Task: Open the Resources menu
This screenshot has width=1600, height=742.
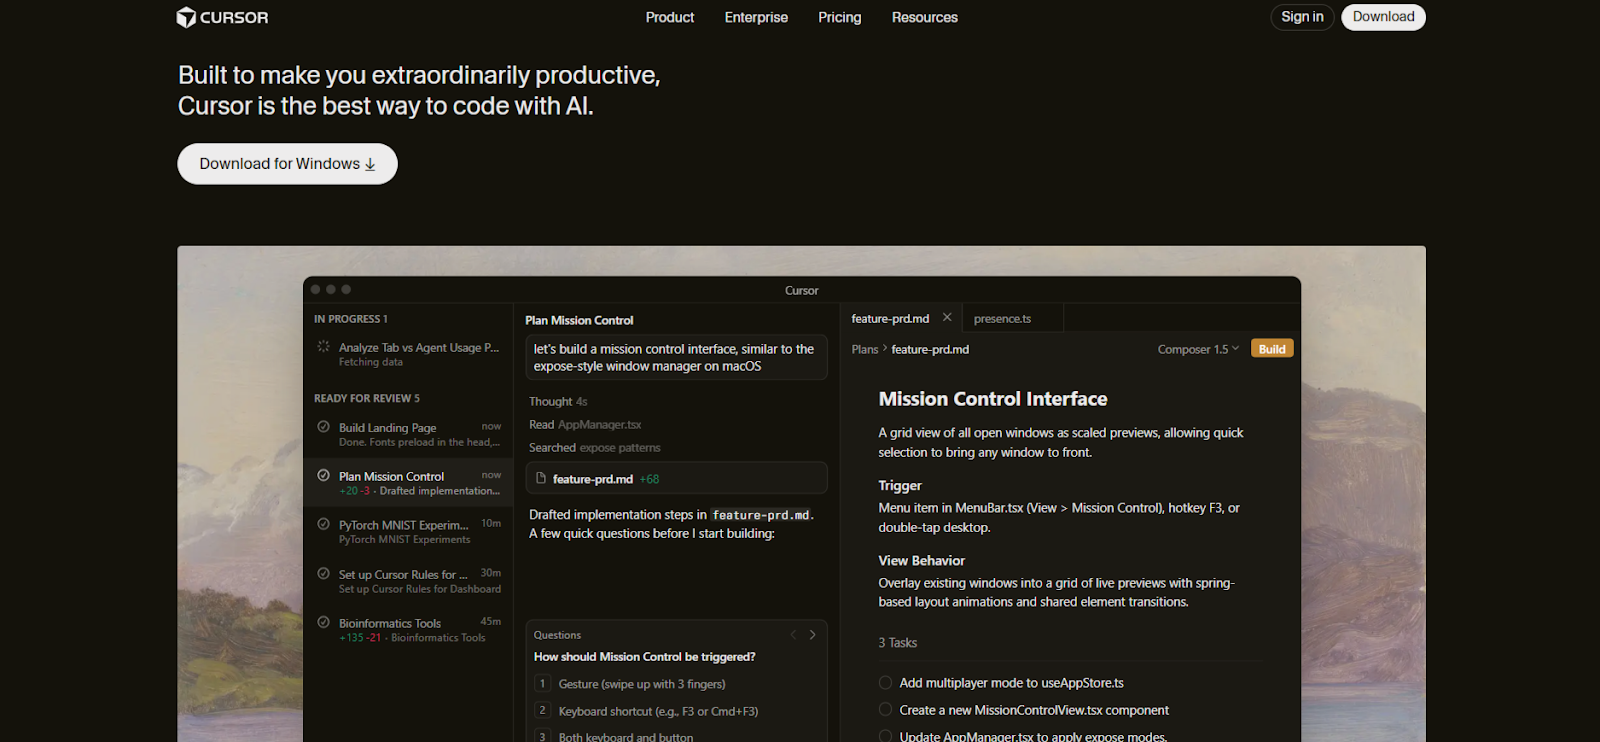Action: point(924,17)
